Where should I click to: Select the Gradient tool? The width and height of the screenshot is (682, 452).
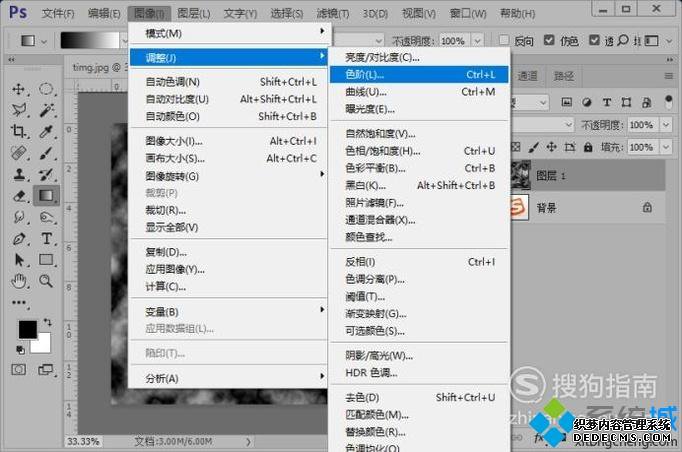click(x=46, y=196)
